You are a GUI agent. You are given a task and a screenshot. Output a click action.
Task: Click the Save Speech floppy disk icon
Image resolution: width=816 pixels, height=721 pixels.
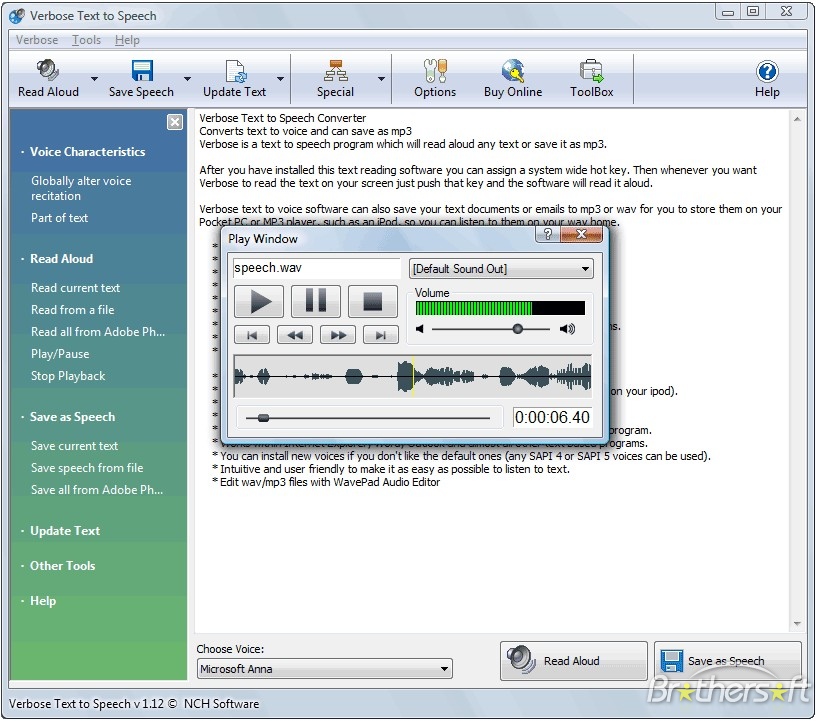point(142,71)
